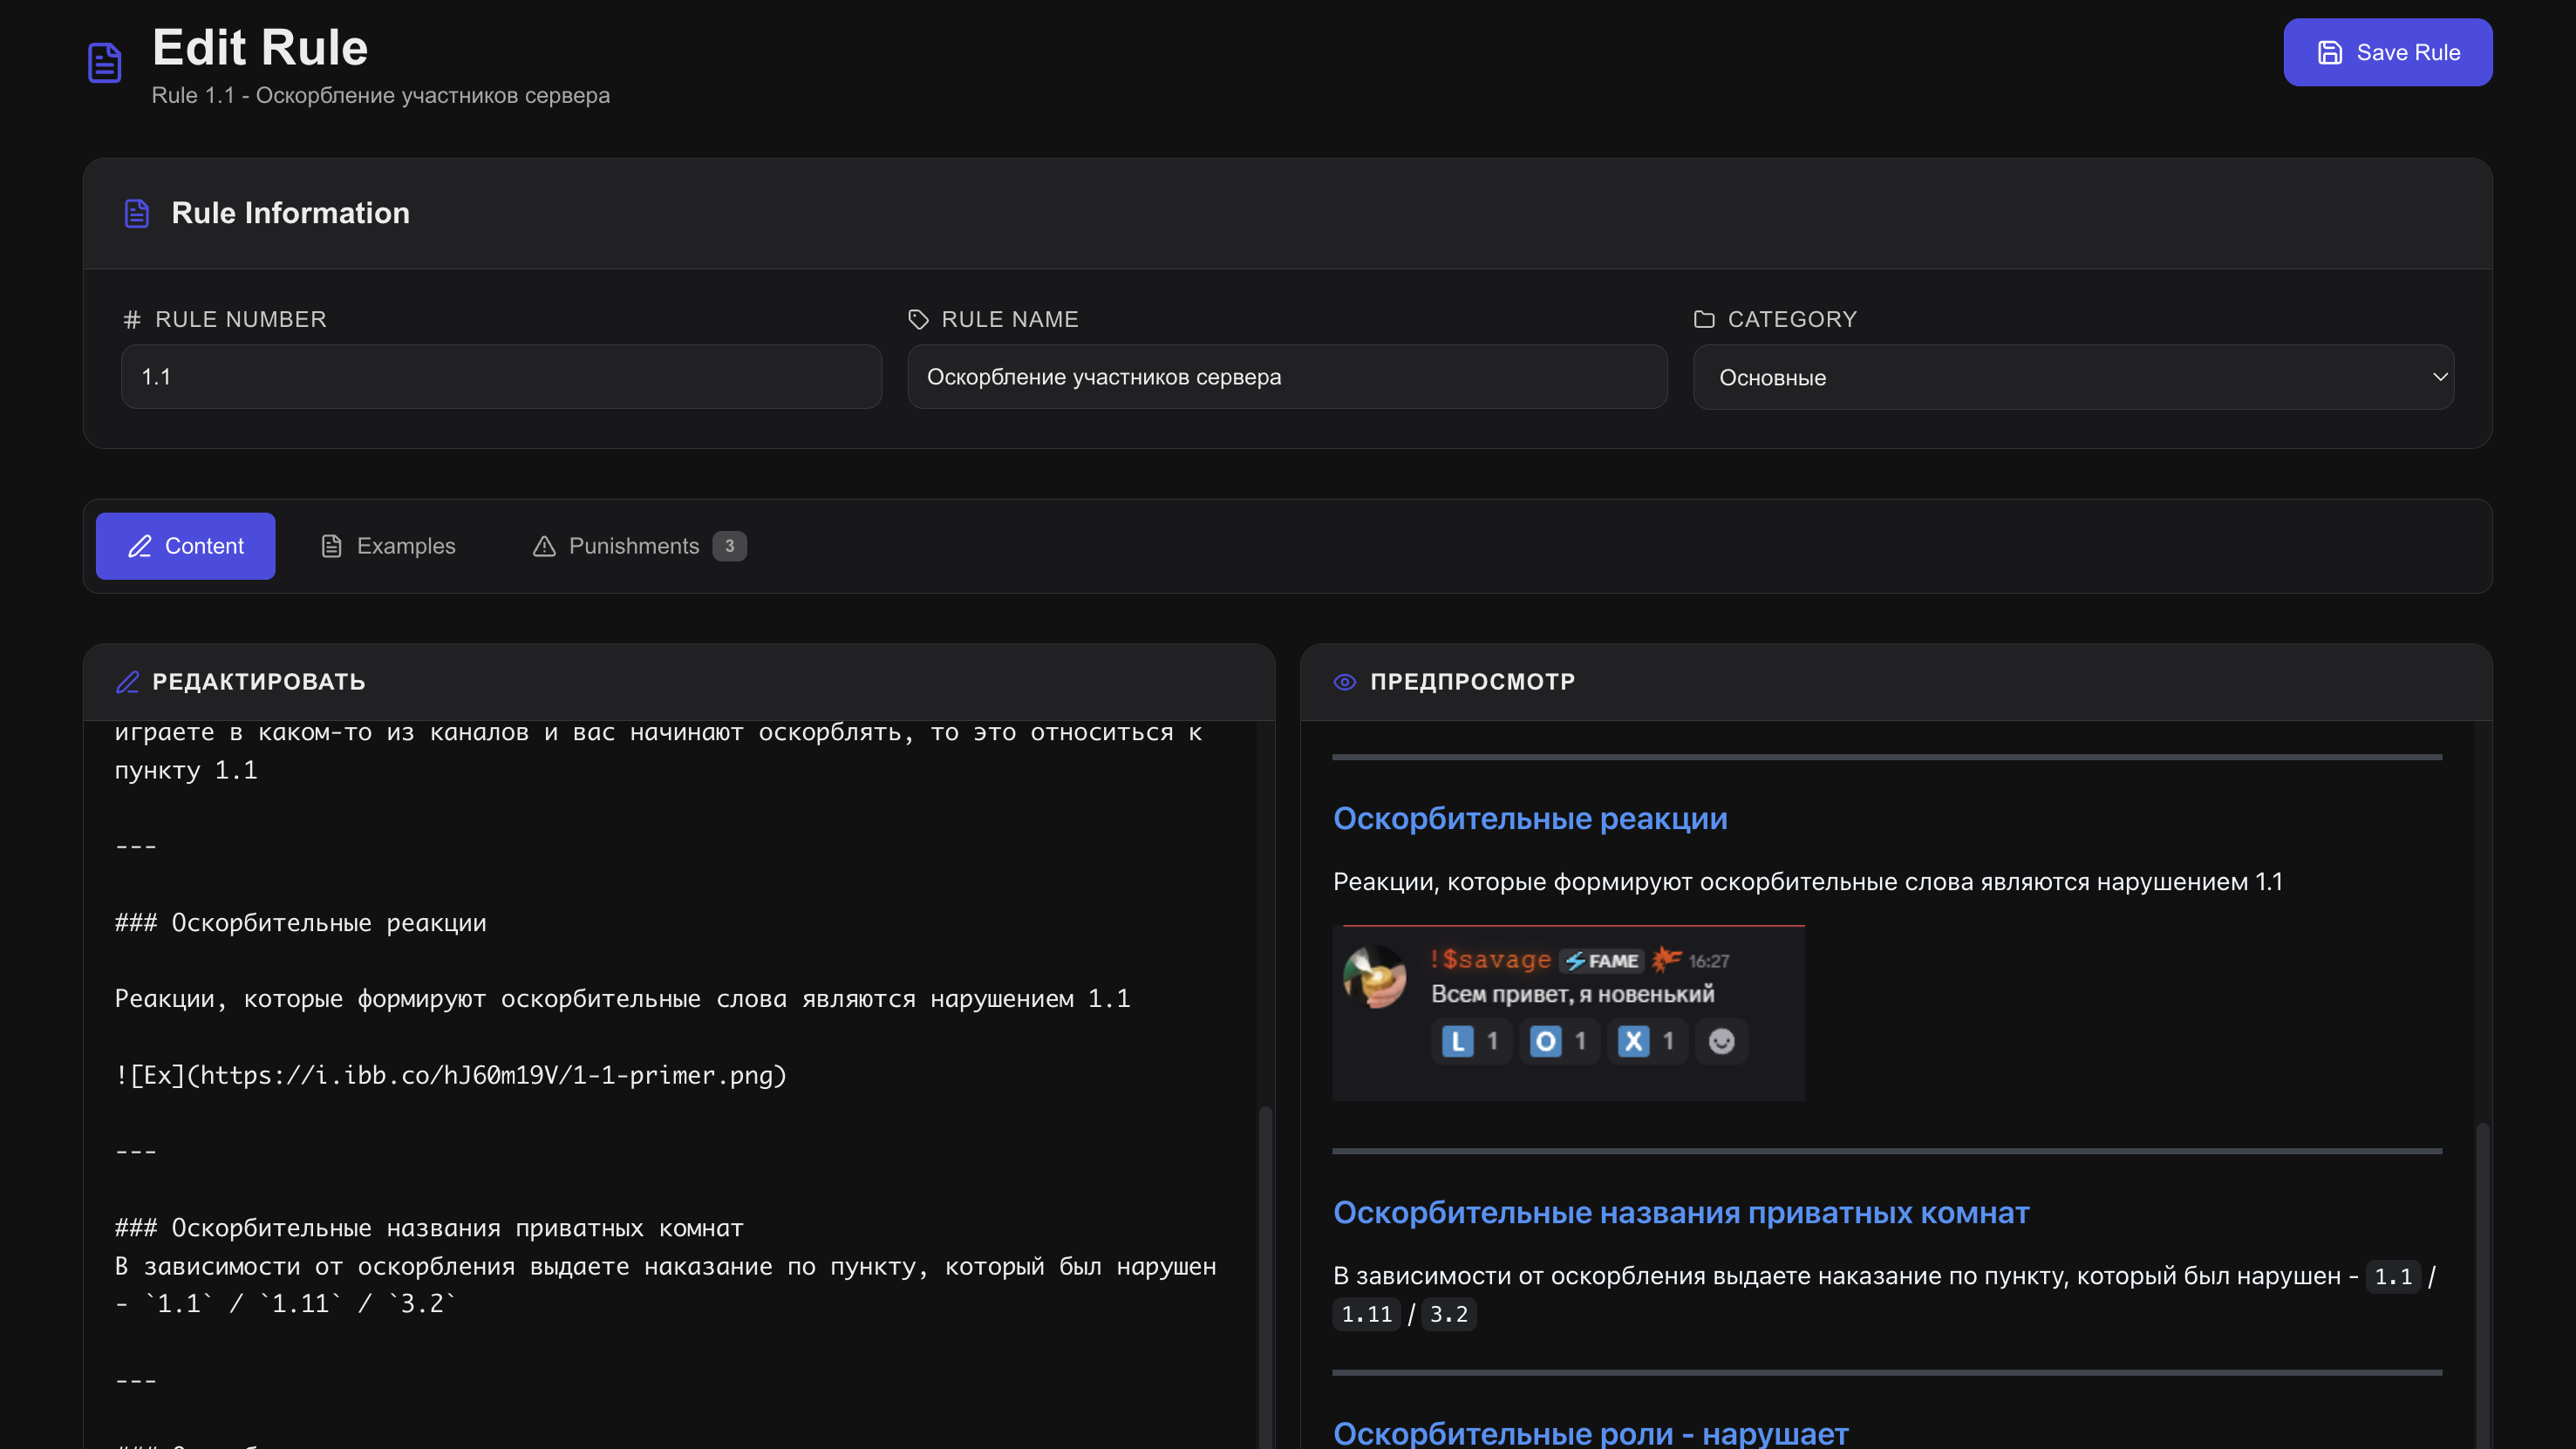Click the hash icon beside Rule Number
This screenshot has height=1449, width=2576.
click(132, 319)
